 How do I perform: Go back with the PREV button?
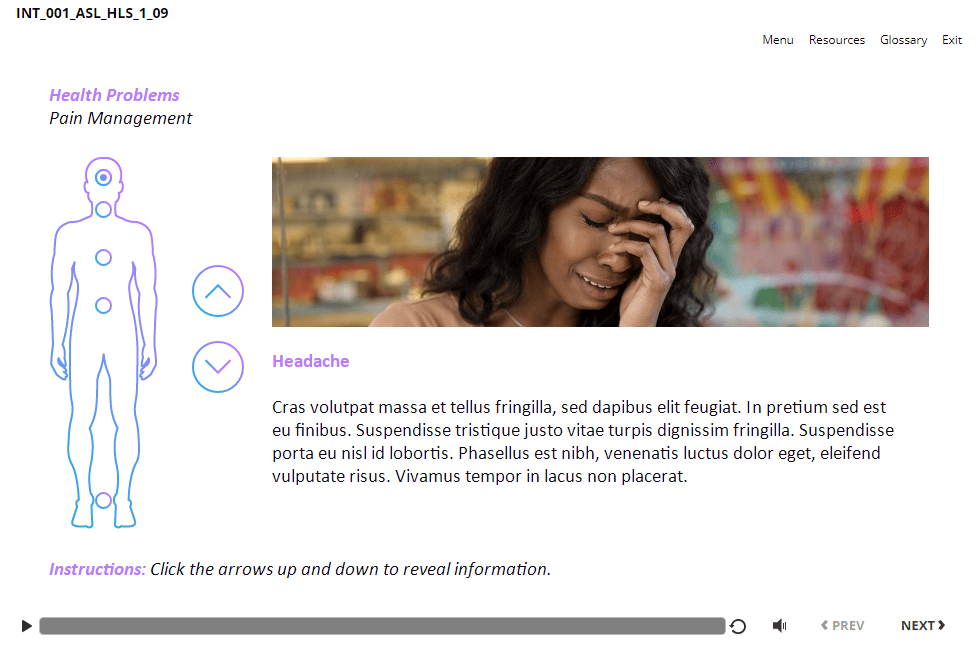tap(843, 625)
